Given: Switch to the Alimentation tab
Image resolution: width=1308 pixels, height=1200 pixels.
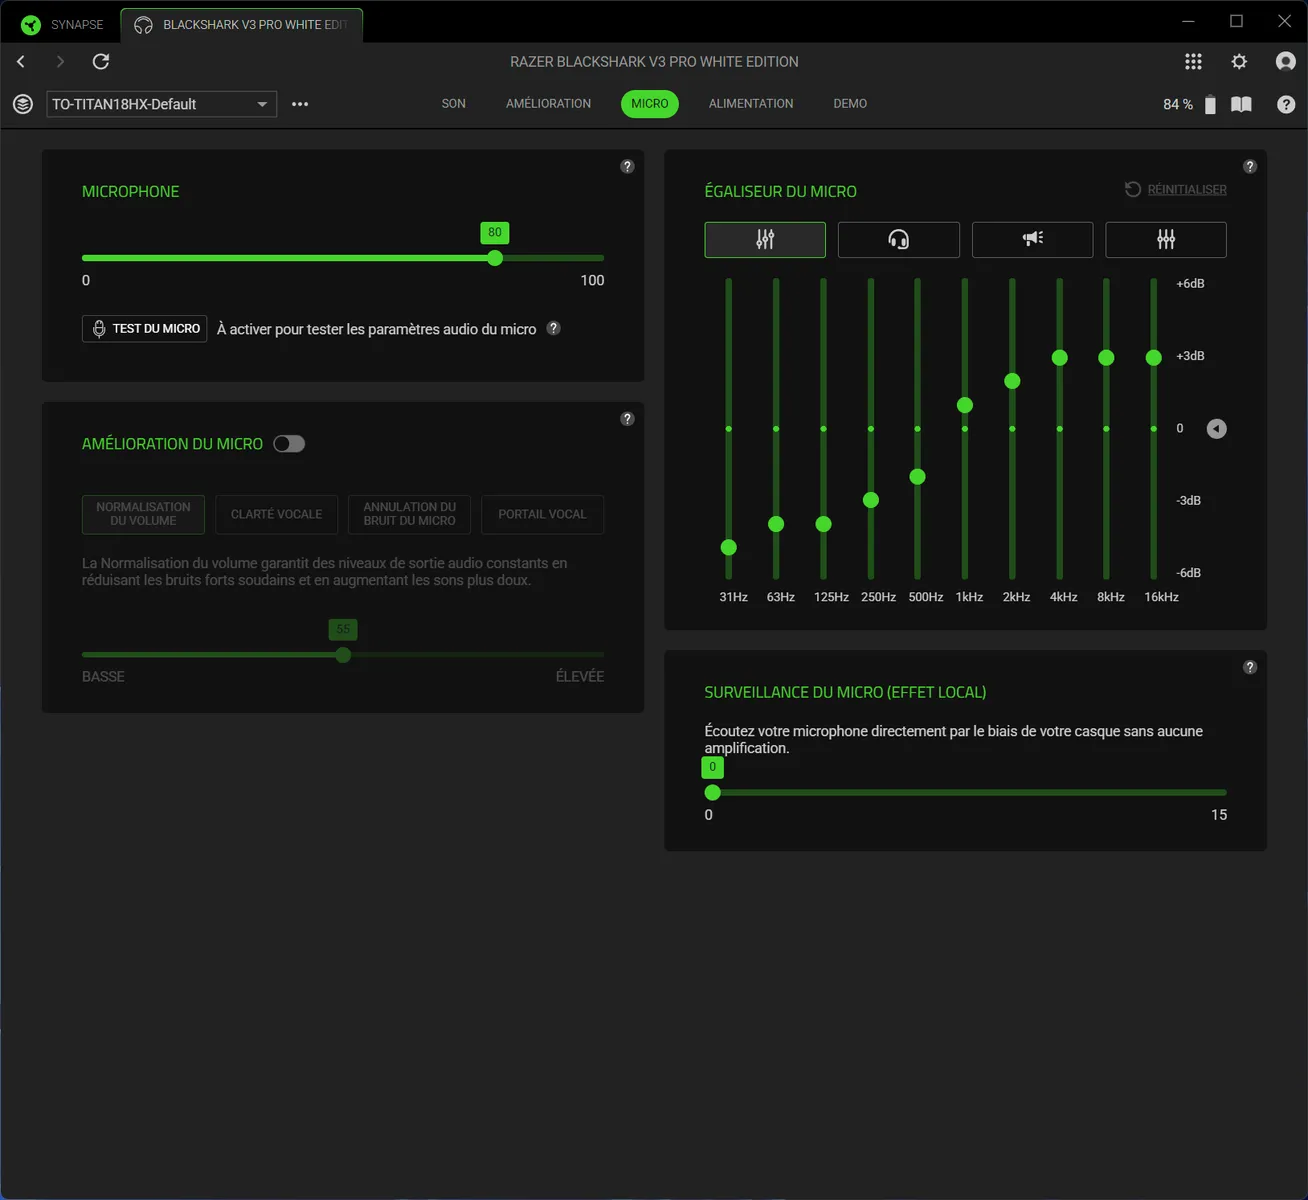Looking at the screenshot, I should pyautogui.click(x=750, y=104).
